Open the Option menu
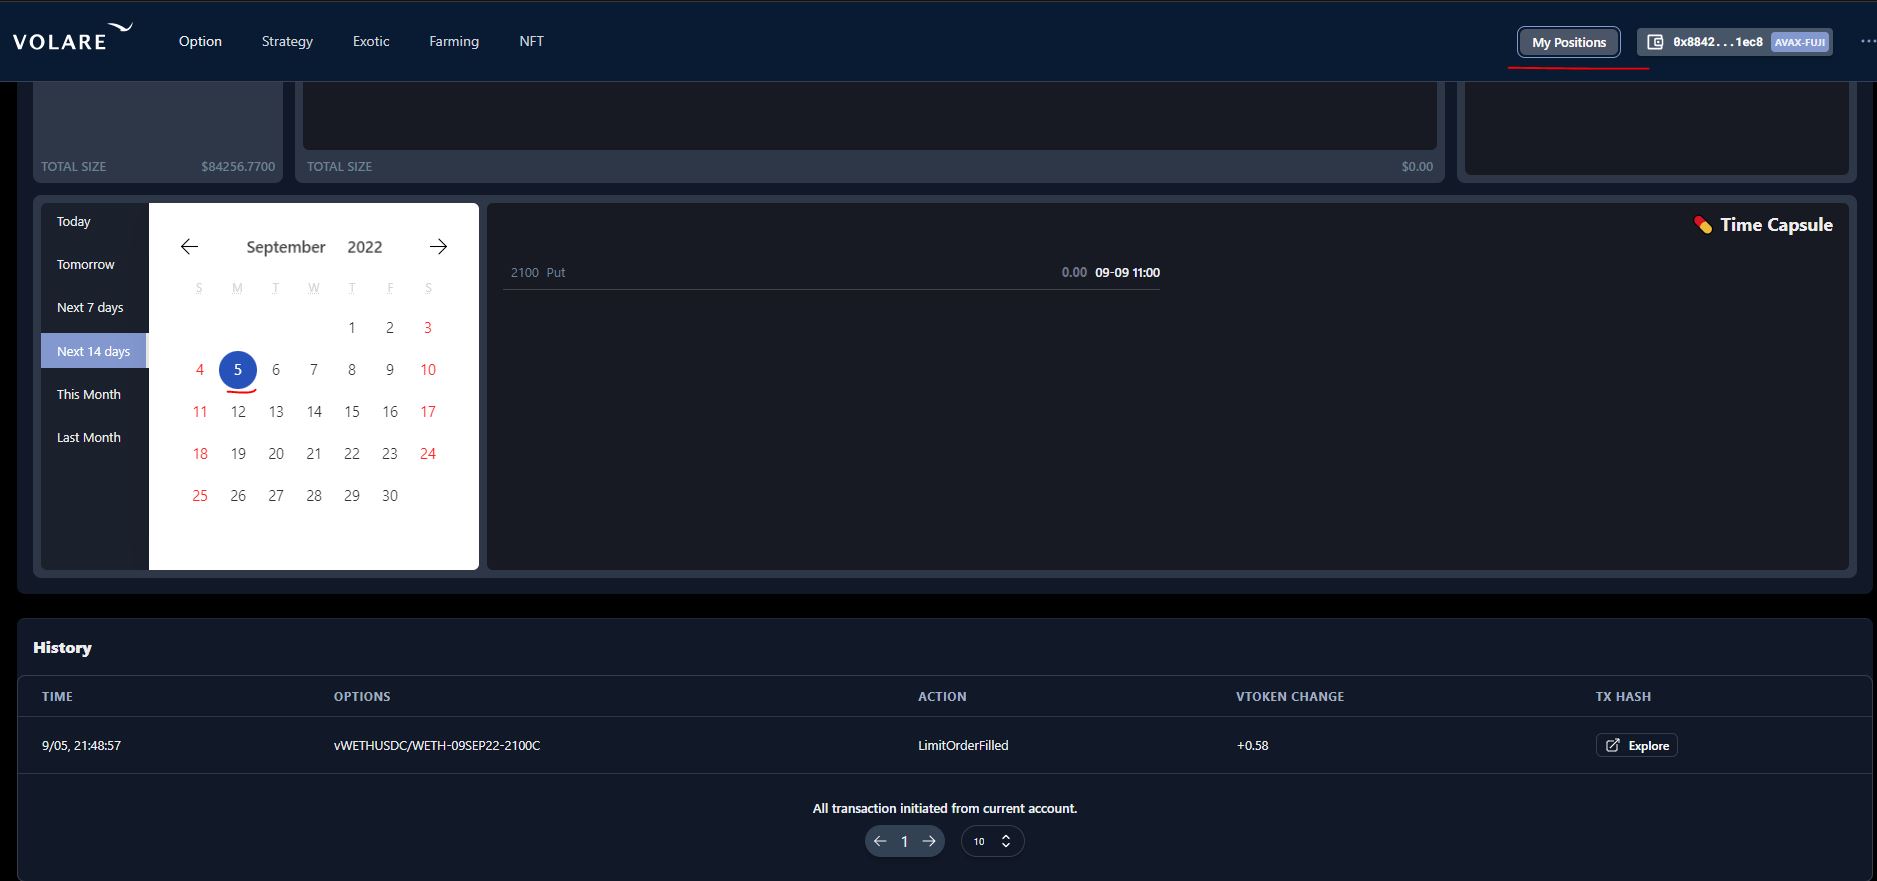The width and height of the screenshot is (1877, 881). [200, 41]
